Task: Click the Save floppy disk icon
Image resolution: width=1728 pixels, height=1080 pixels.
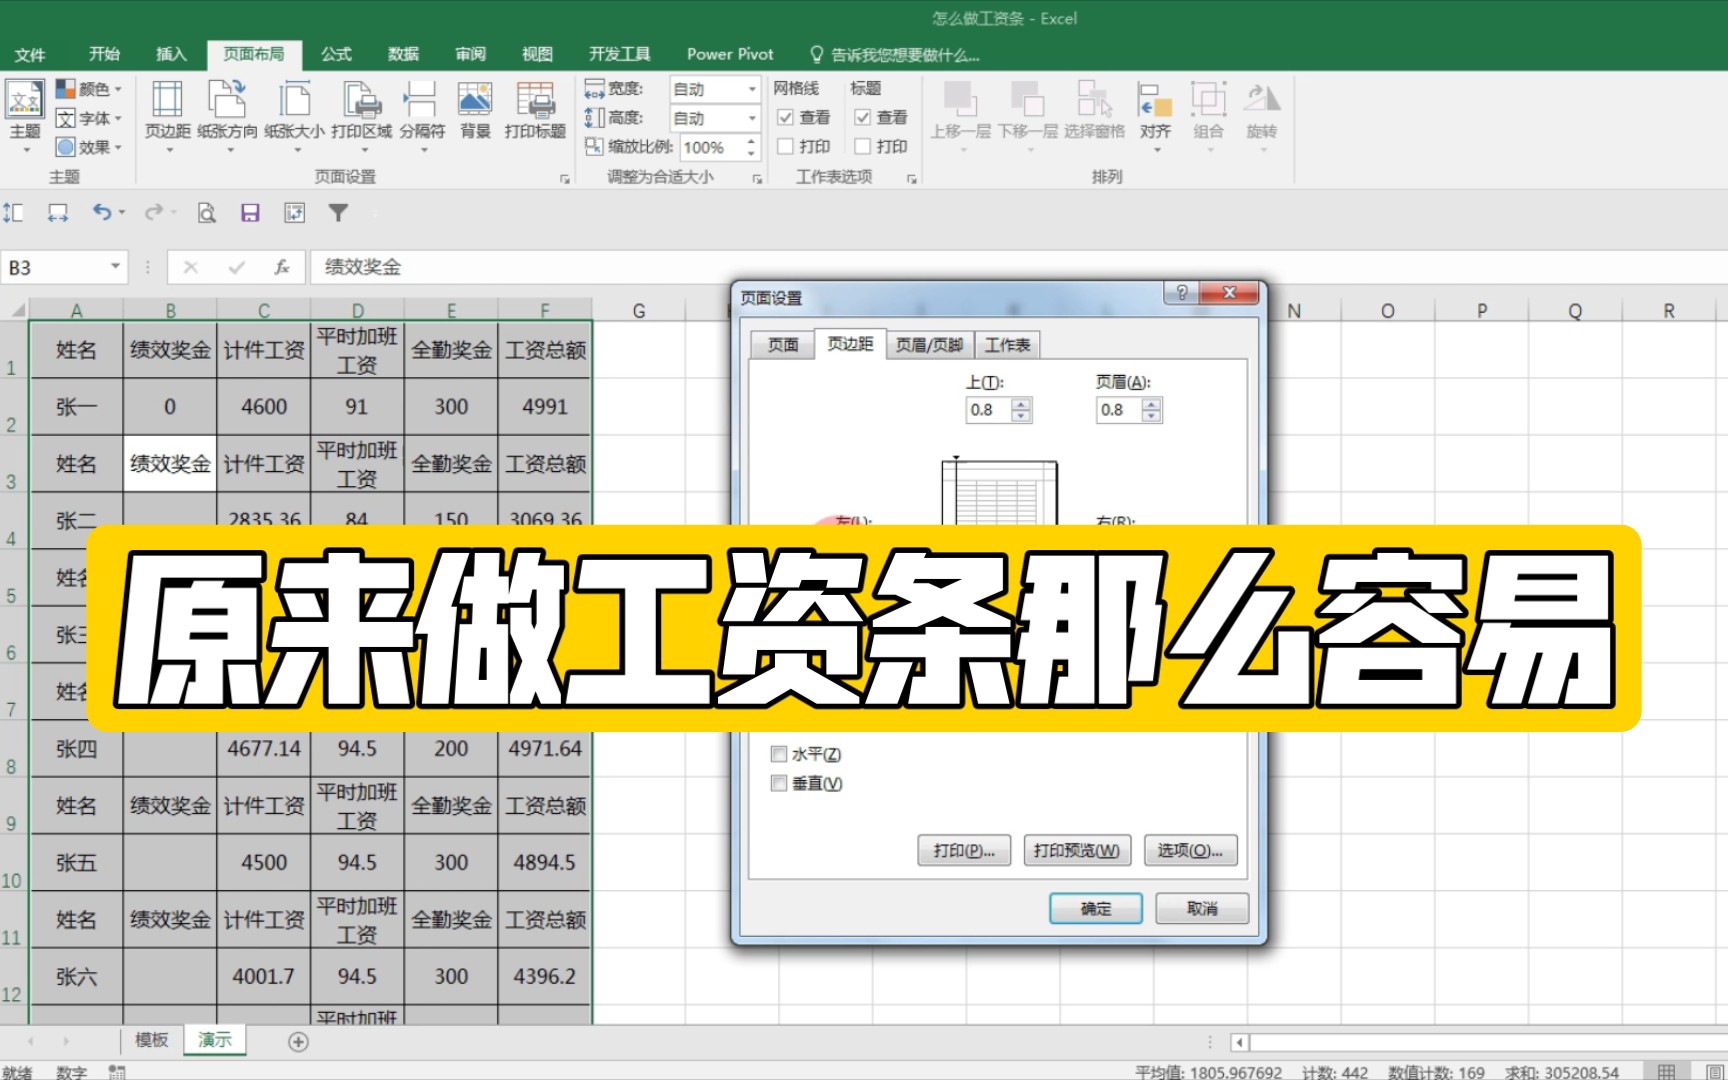Action: click(x=250, y=212)
